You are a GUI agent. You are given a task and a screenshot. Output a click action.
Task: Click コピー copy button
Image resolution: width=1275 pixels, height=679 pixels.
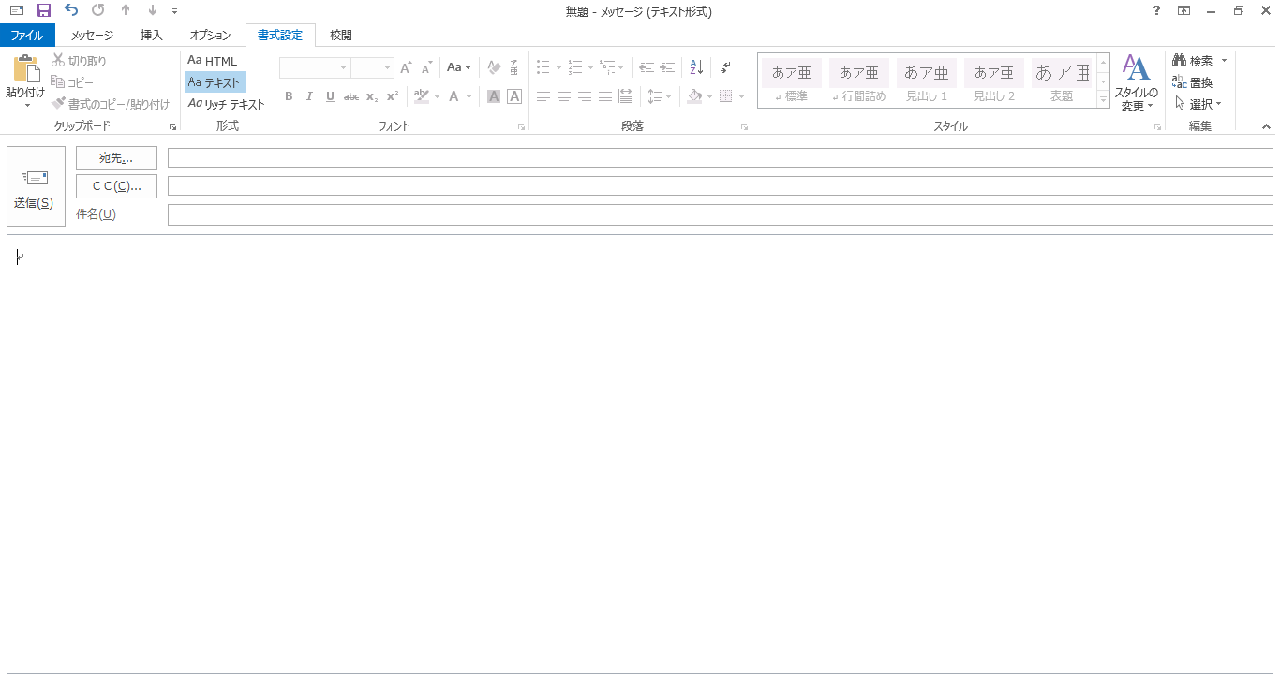[73, 82]
